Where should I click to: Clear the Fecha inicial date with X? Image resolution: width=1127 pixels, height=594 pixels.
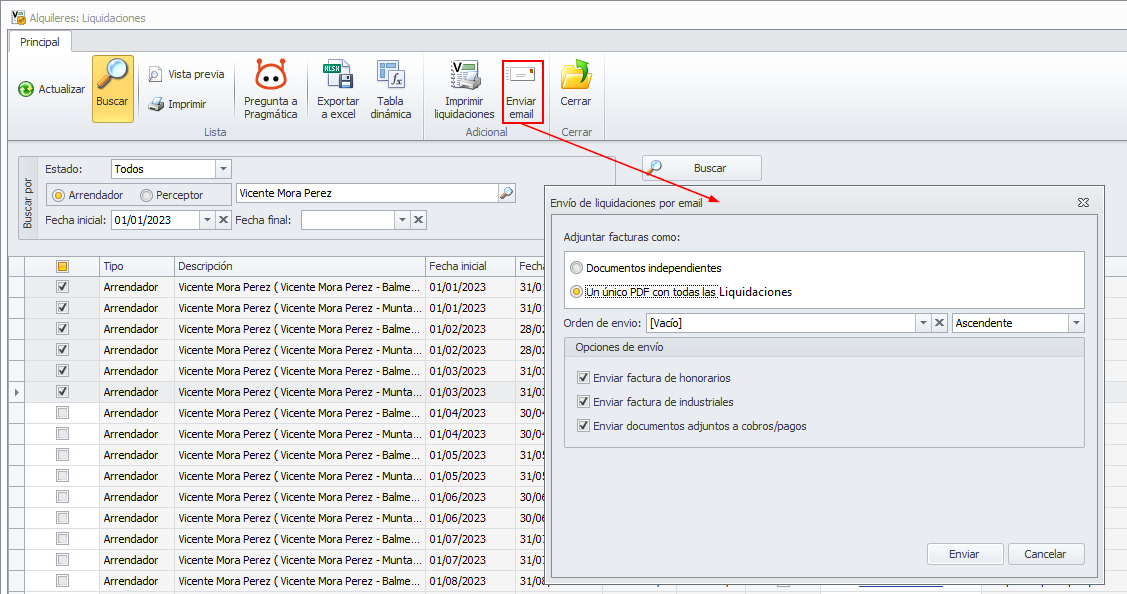pyautogui.click(x=224, y=220)
